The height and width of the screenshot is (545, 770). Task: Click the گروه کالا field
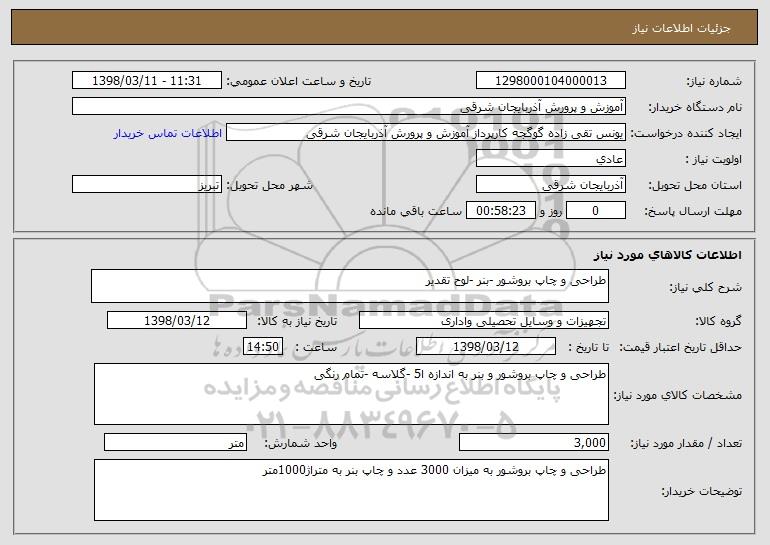(x=484, y=321)
